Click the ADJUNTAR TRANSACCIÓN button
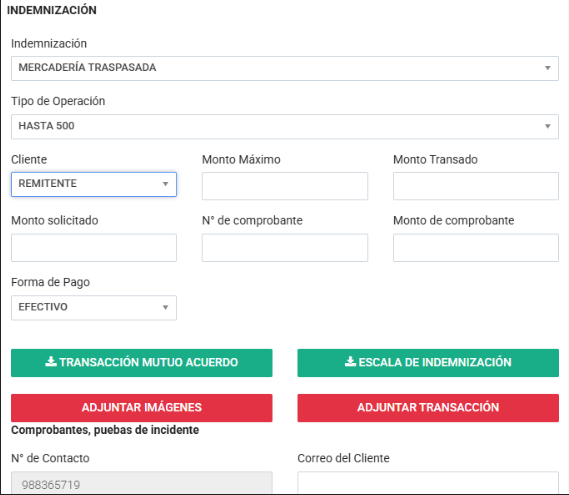 pyautogui.click(x=428, y=408)
